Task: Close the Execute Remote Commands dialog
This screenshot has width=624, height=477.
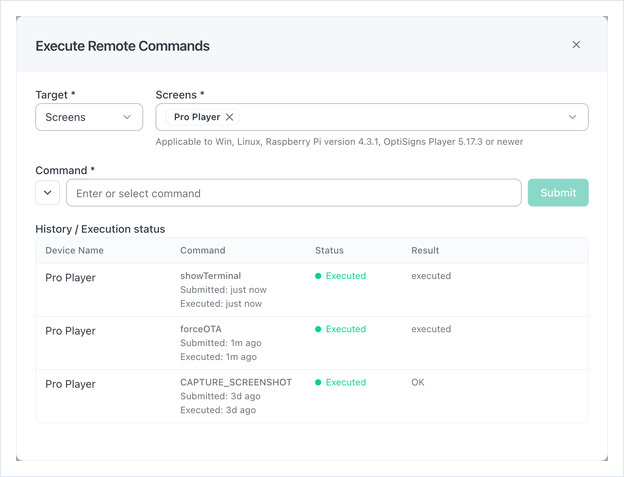Action: point(576,45)
